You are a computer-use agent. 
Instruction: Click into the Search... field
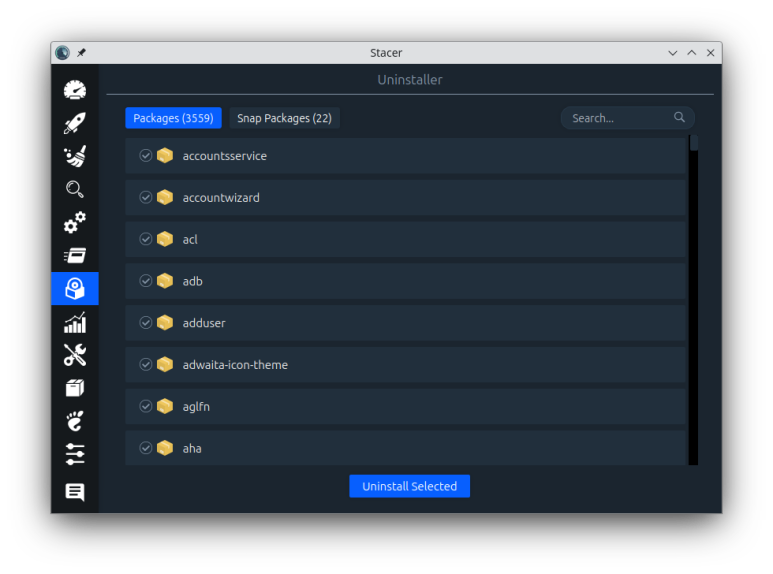pyautogui.click(x=628, y=118)
